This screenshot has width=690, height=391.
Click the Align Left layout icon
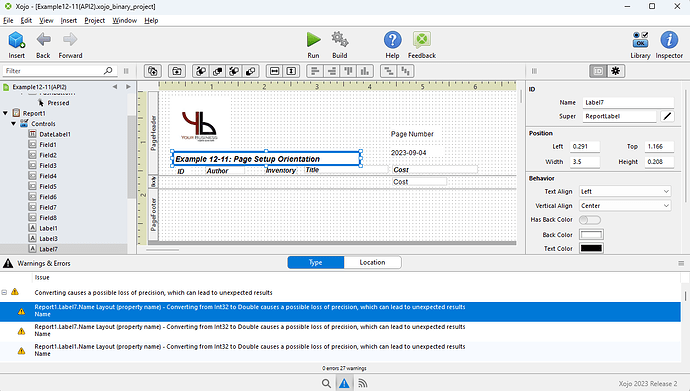coord(315,71)
